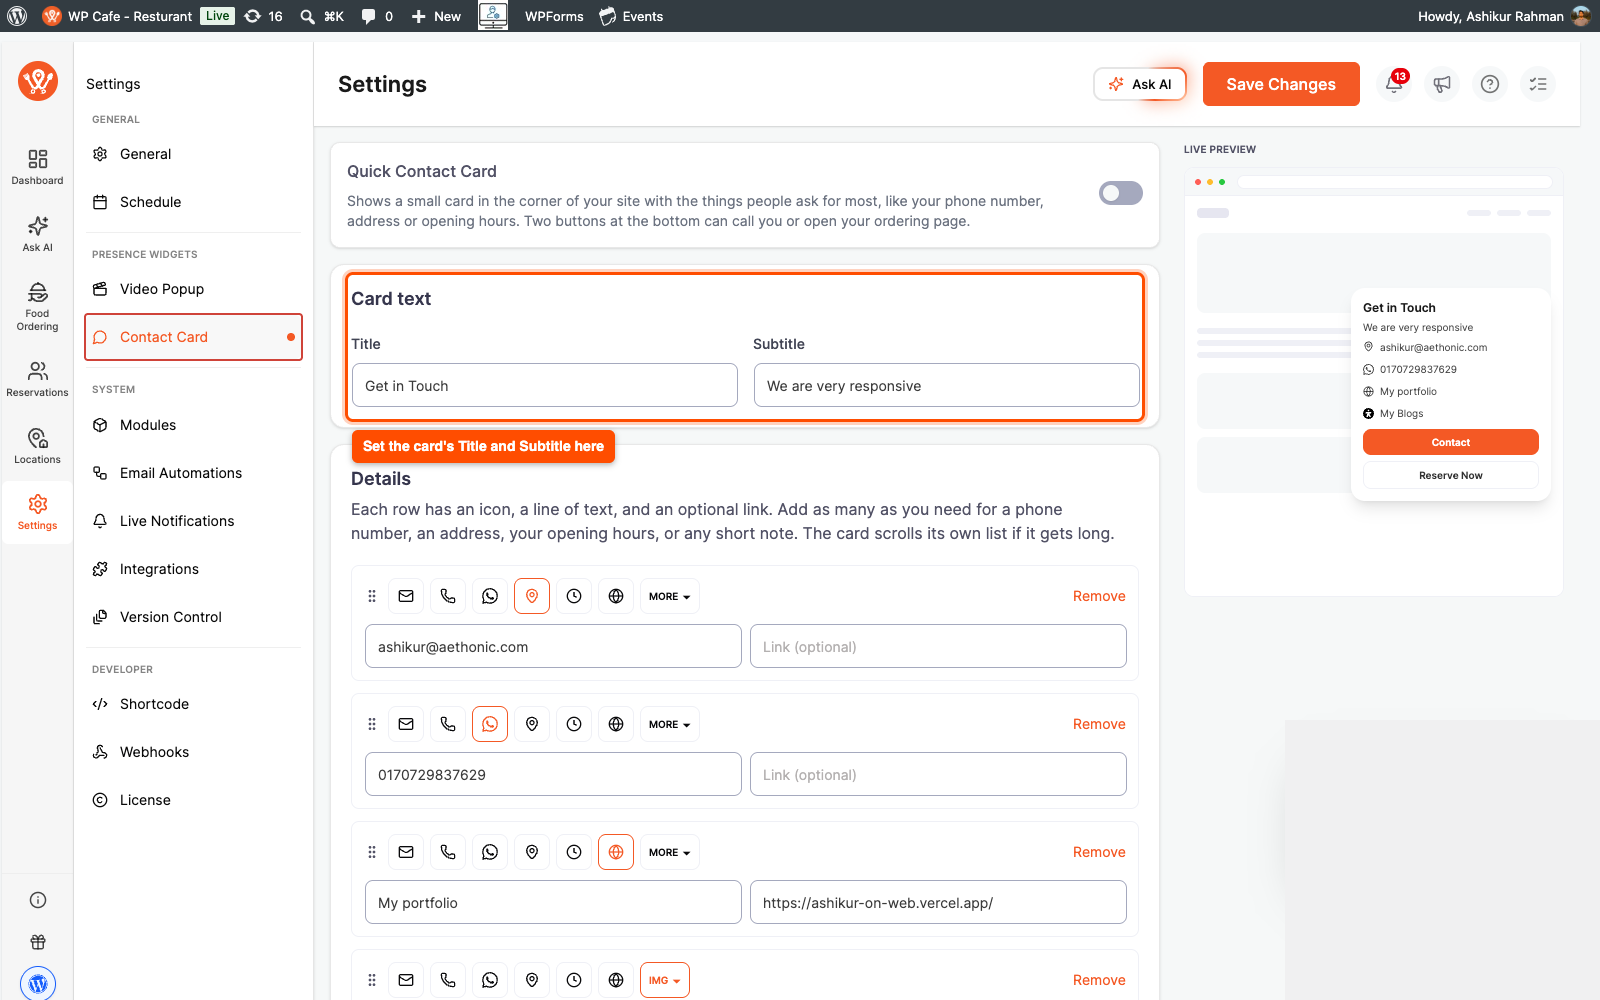
Task: Expand the IMG dropdown in last row
Action: click(x=665, y=980)
